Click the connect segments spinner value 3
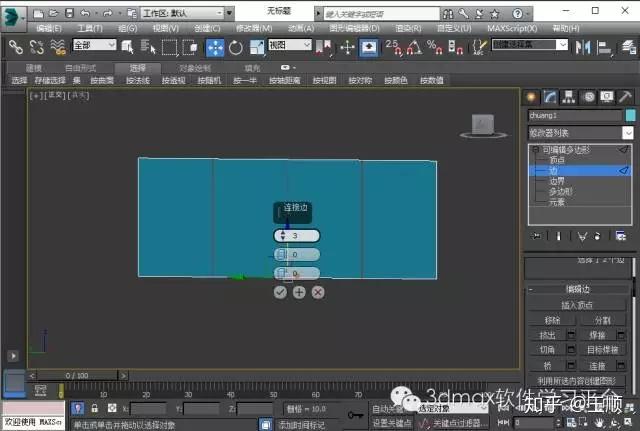 (x=297, y=235)
